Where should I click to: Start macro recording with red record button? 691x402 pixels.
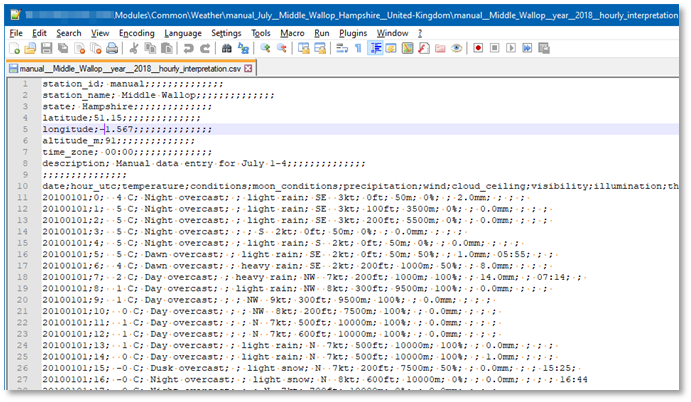[x=478, y=48]
